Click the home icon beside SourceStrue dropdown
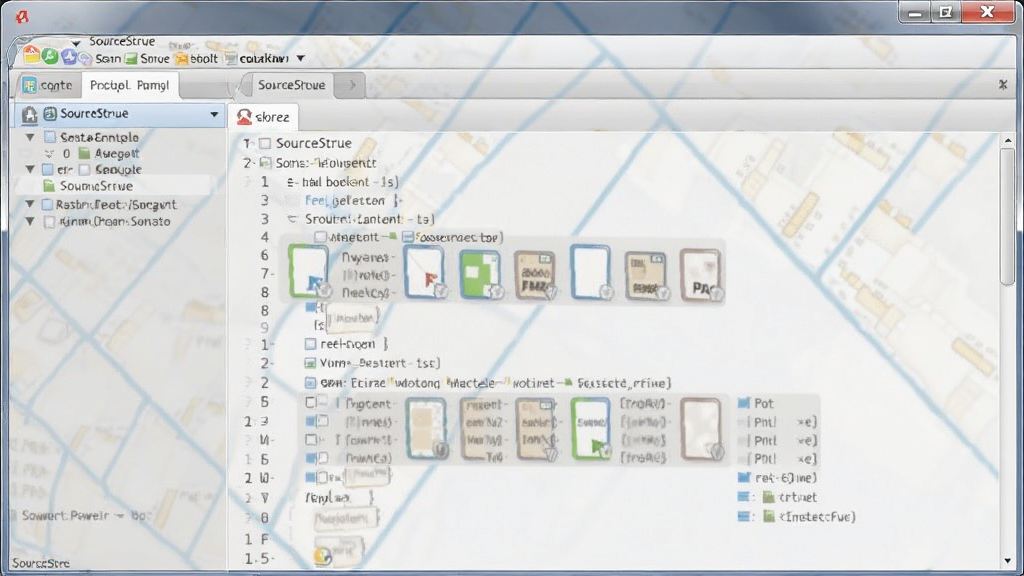The height and width of the screenshot is (576, 1024). click(29, 114)
